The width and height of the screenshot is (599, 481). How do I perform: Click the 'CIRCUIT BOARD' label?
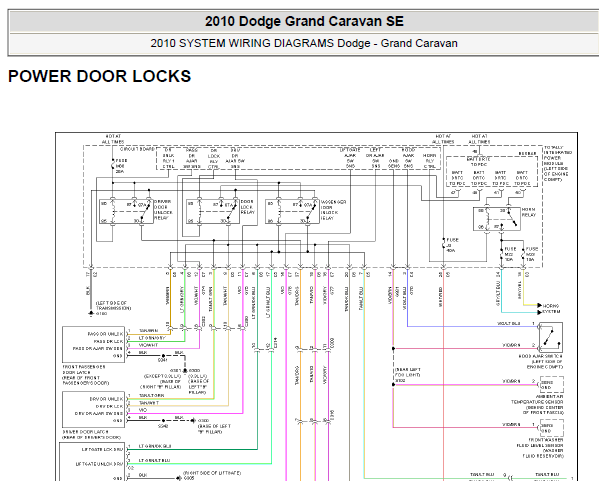click(x=137, y=149)
